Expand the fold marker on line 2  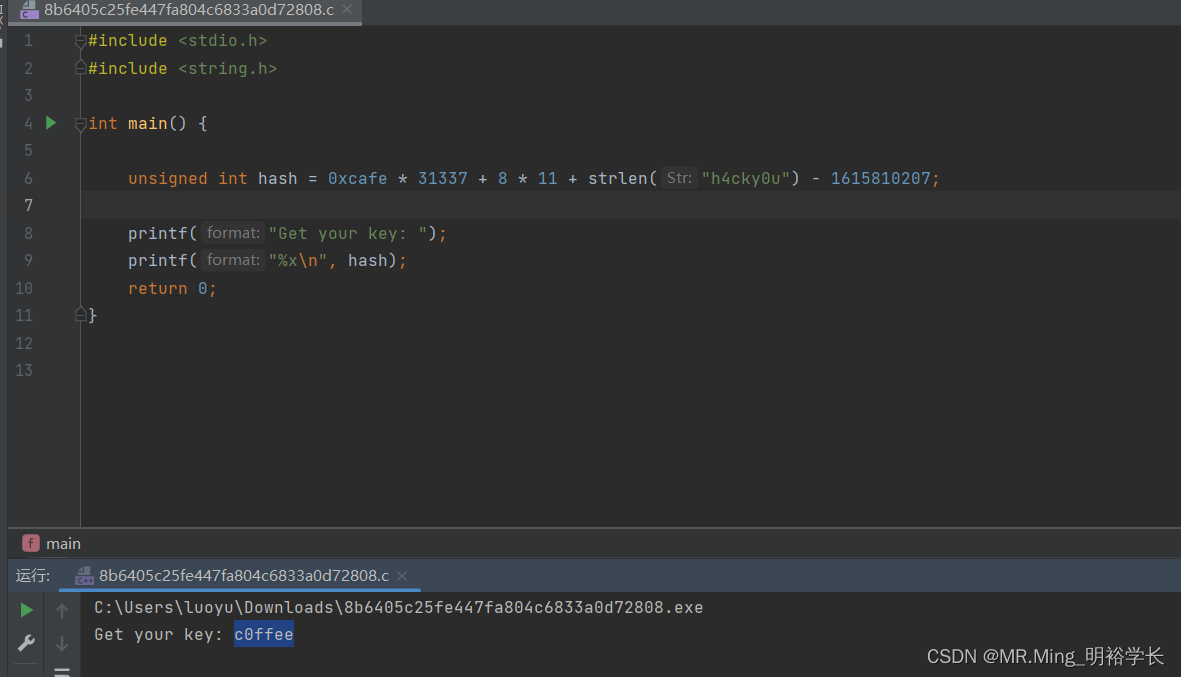tap(80, 68)
